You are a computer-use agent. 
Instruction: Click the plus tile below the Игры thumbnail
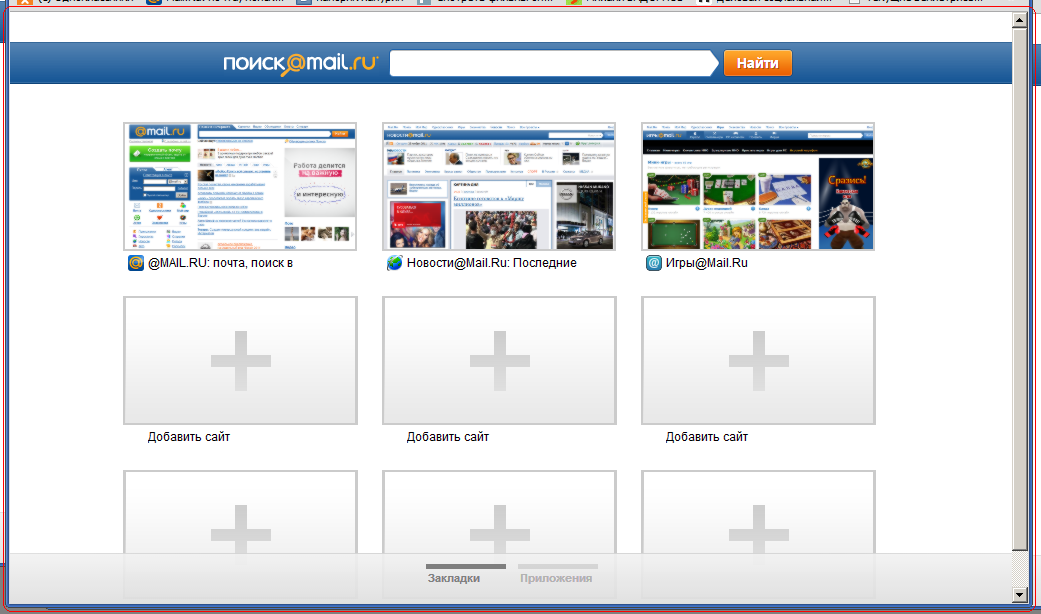[758, 360]
